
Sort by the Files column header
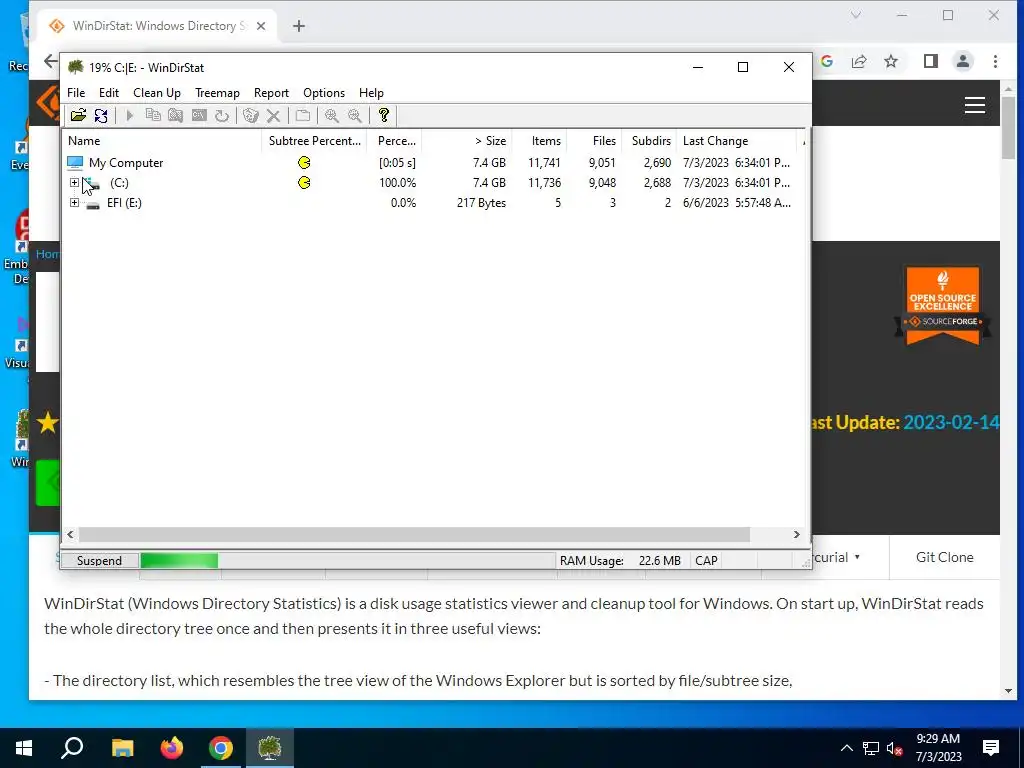(594, 140)
